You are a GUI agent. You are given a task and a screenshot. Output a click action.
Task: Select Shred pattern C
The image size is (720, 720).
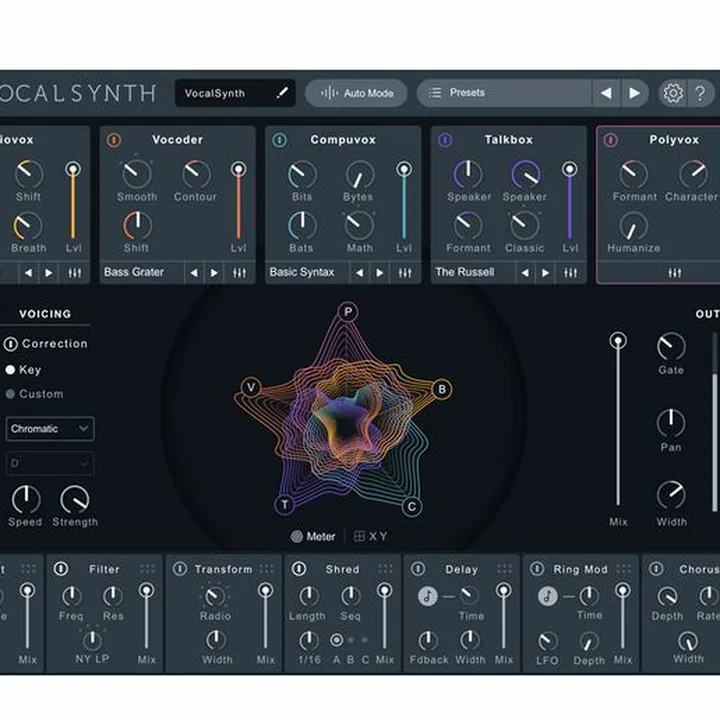365,640
